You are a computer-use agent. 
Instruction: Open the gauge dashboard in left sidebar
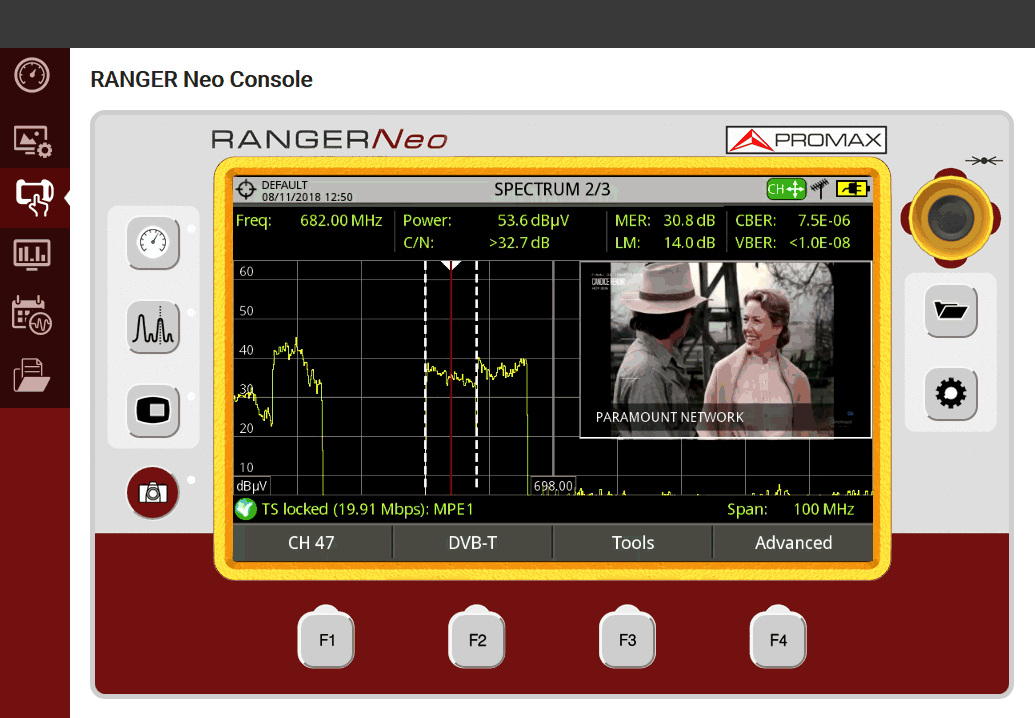tap(32, 75)
